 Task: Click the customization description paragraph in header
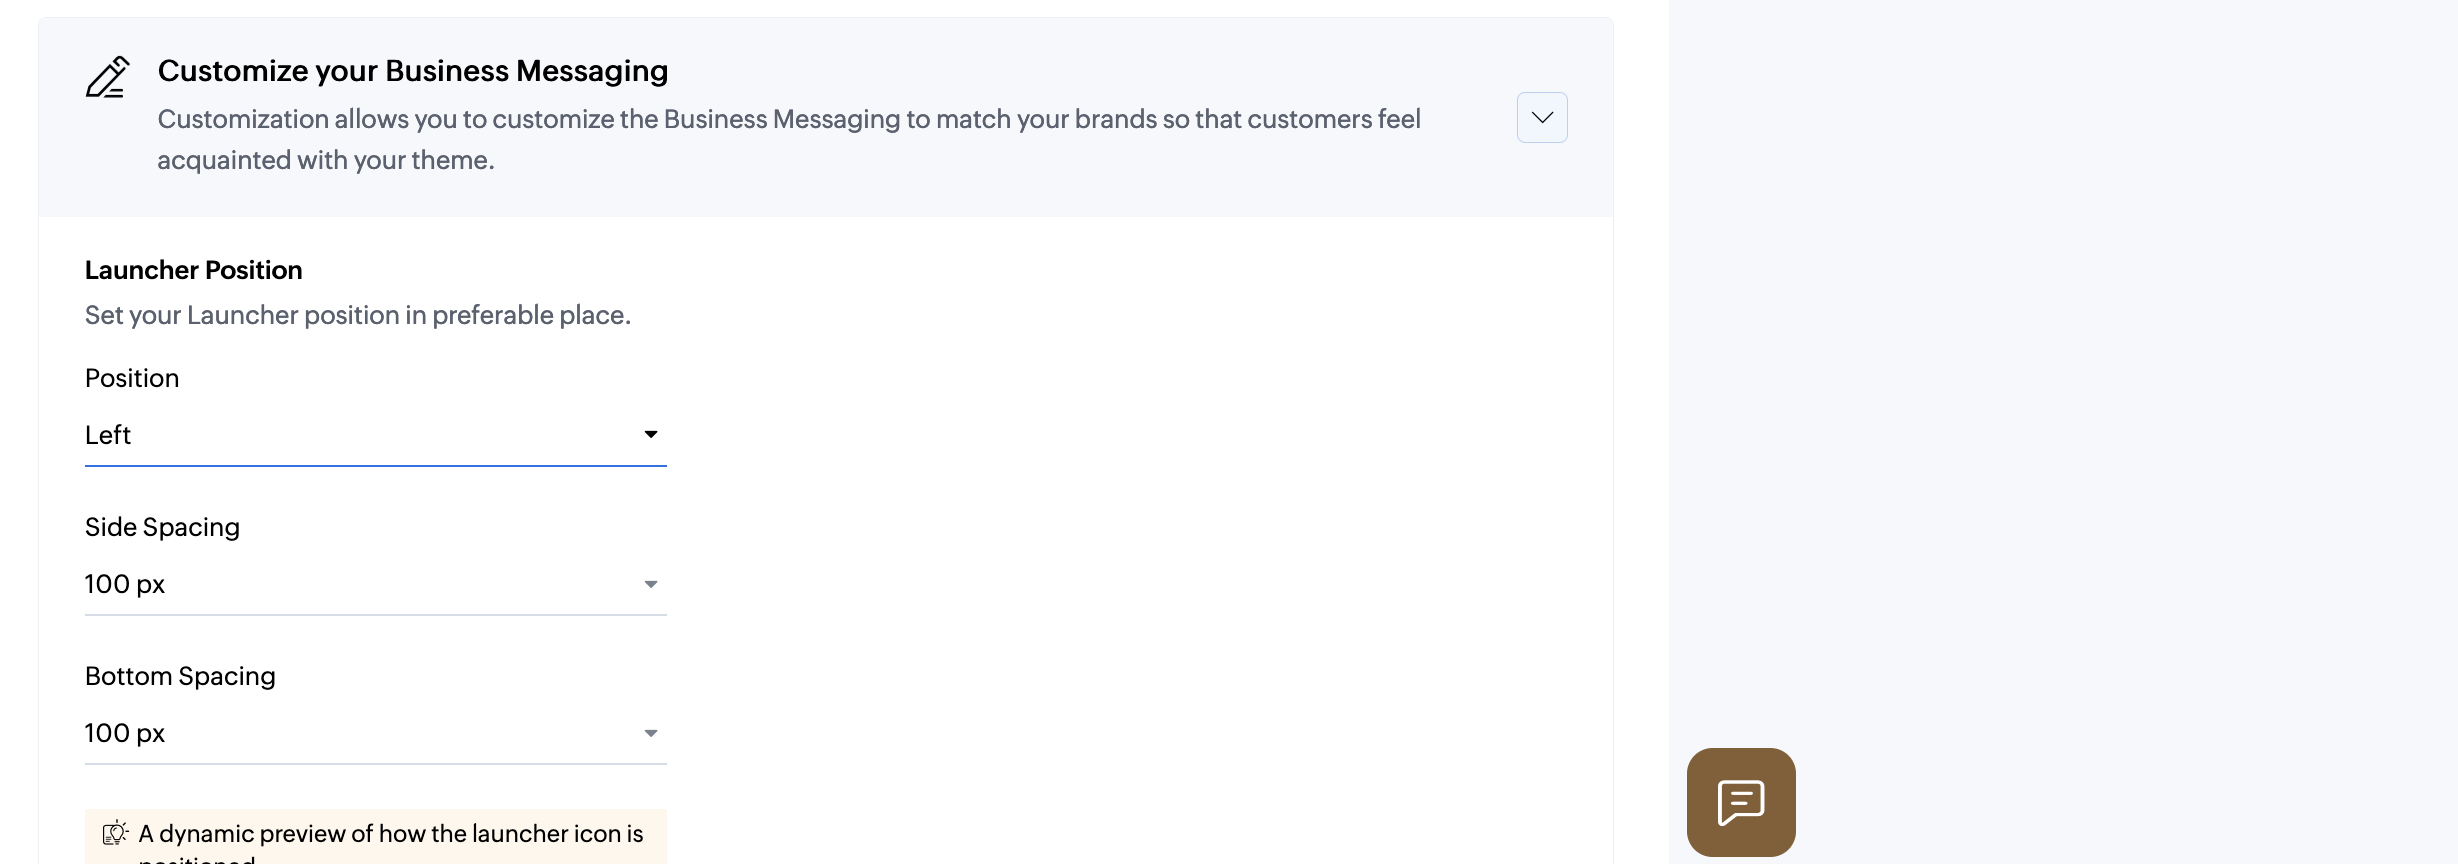click(x=788, y=139)
